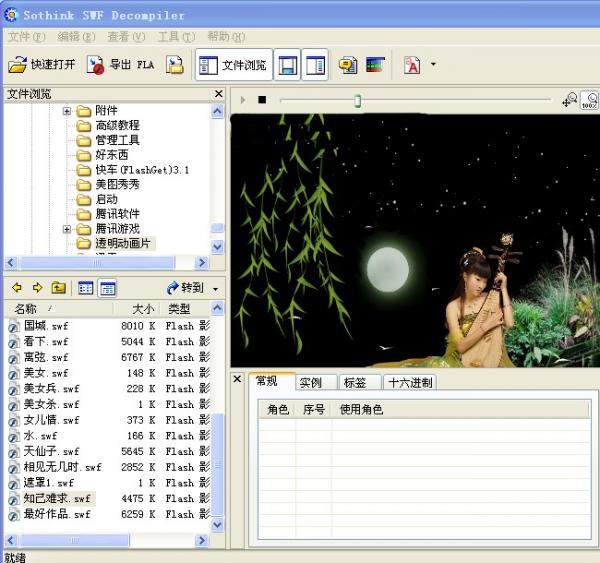This screenshot has height=563, width=600.
Task: Open the dropdown arrow beside the red A icon
Action: pyautogui.click(x=433, y=64)
